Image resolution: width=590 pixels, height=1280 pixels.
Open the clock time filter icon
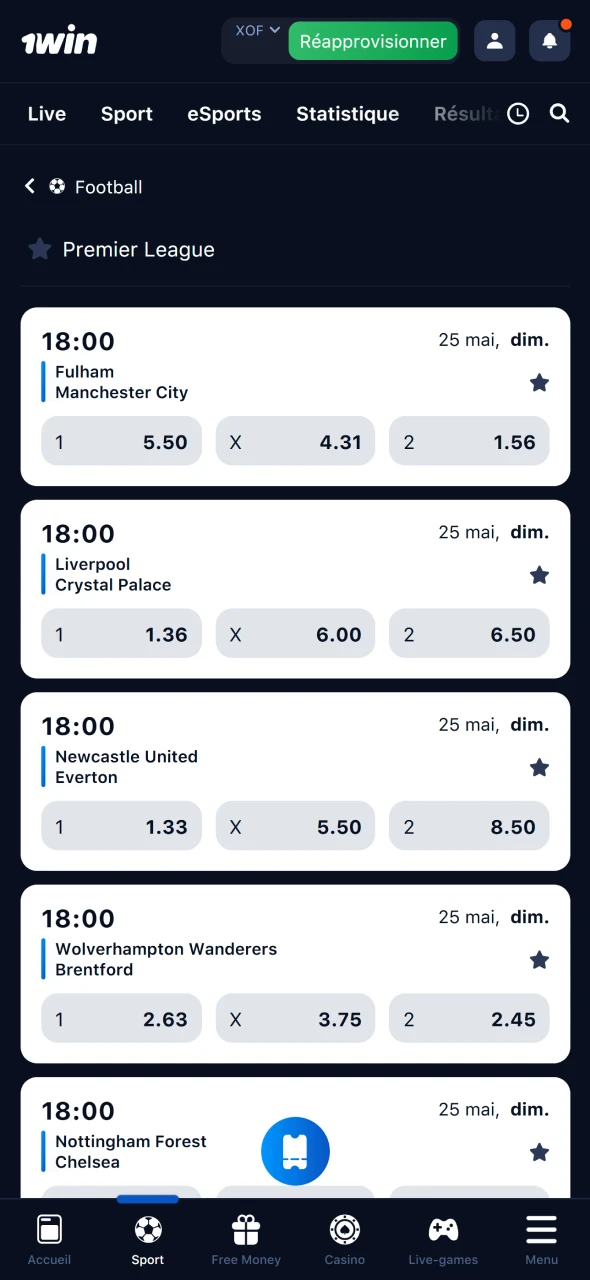(518, 114)
